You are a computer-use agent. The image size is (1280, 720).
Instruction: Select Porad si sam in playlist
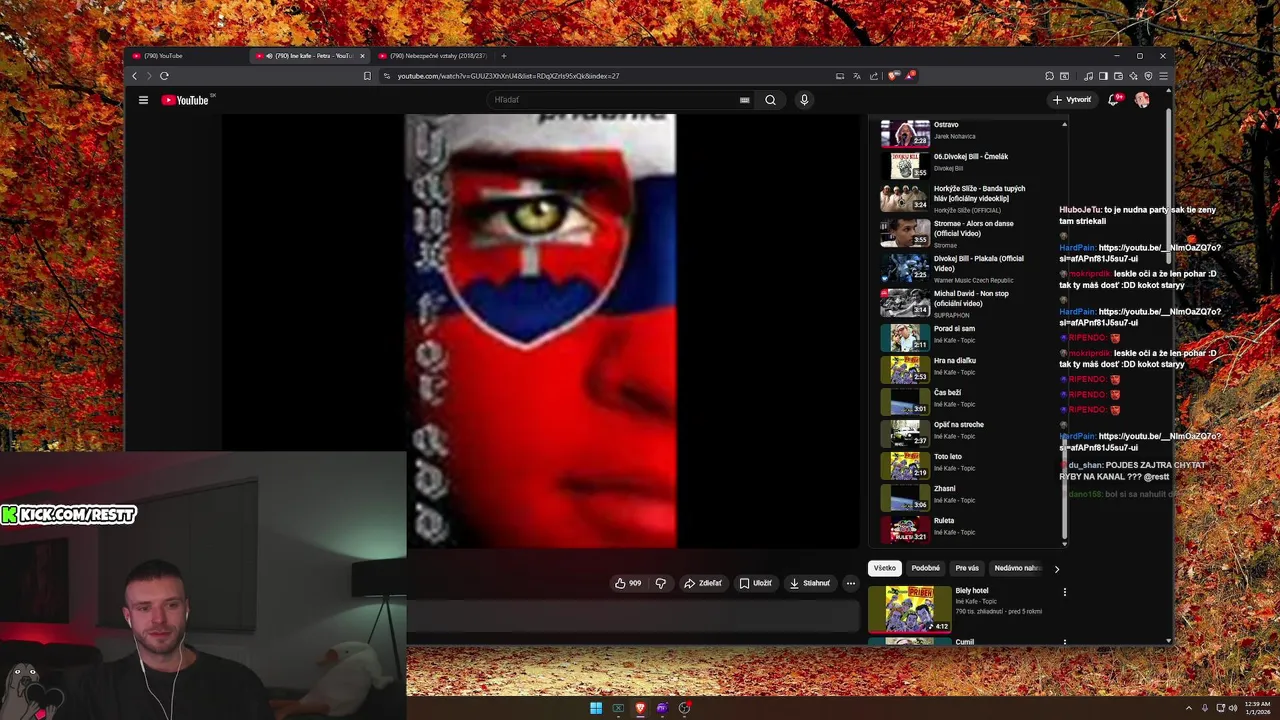tap(968, 337)
